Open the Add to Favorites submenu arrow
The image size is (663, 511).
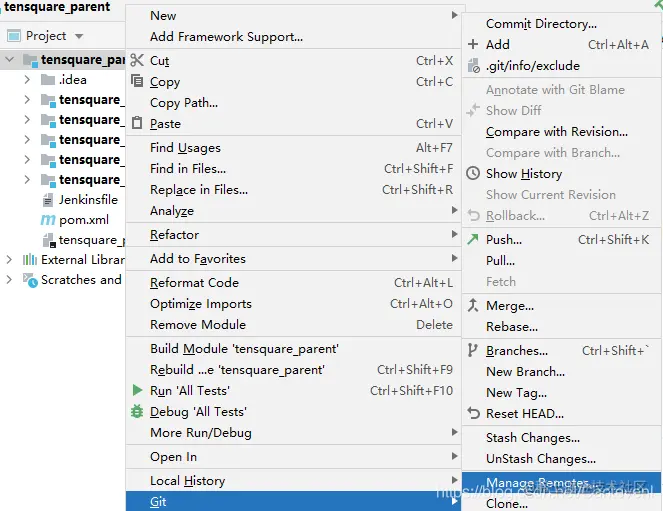click(455, 258)
